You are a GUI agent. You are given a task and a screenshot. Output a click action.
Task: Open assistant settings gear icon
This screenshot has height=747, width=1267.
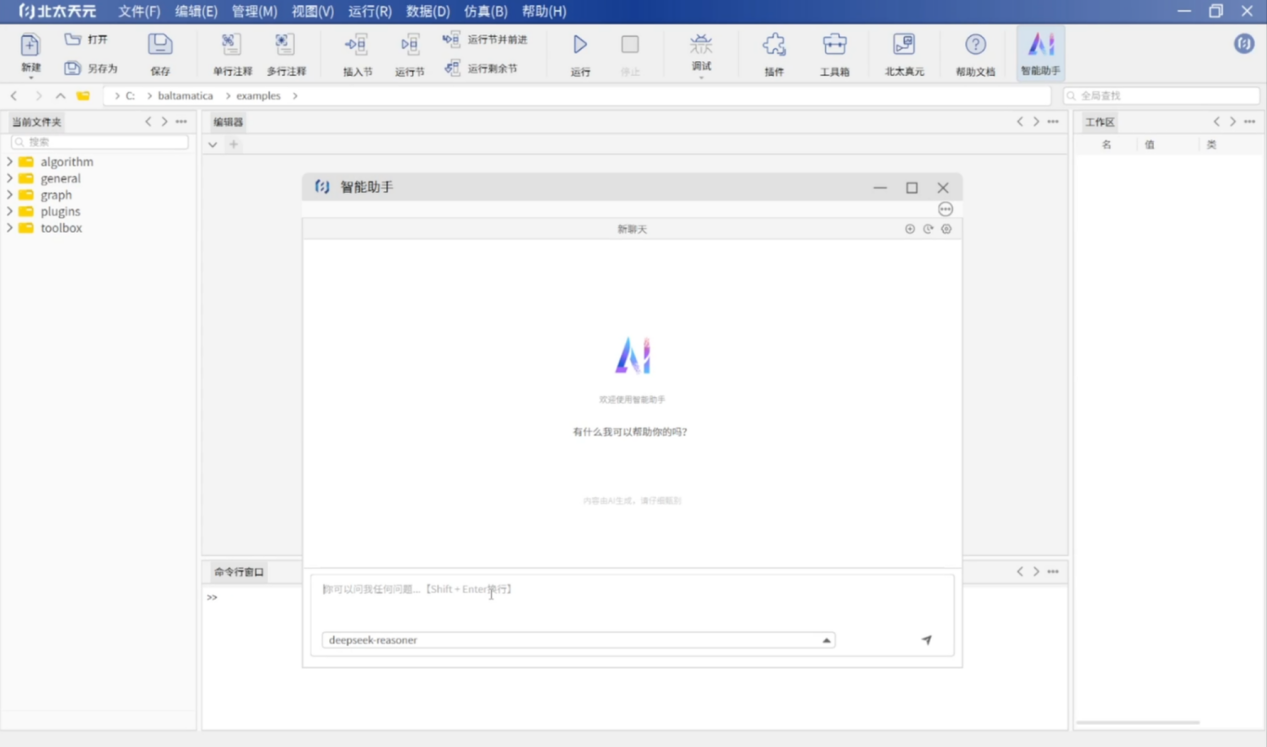pyautogui.click(x=946, y=229)
